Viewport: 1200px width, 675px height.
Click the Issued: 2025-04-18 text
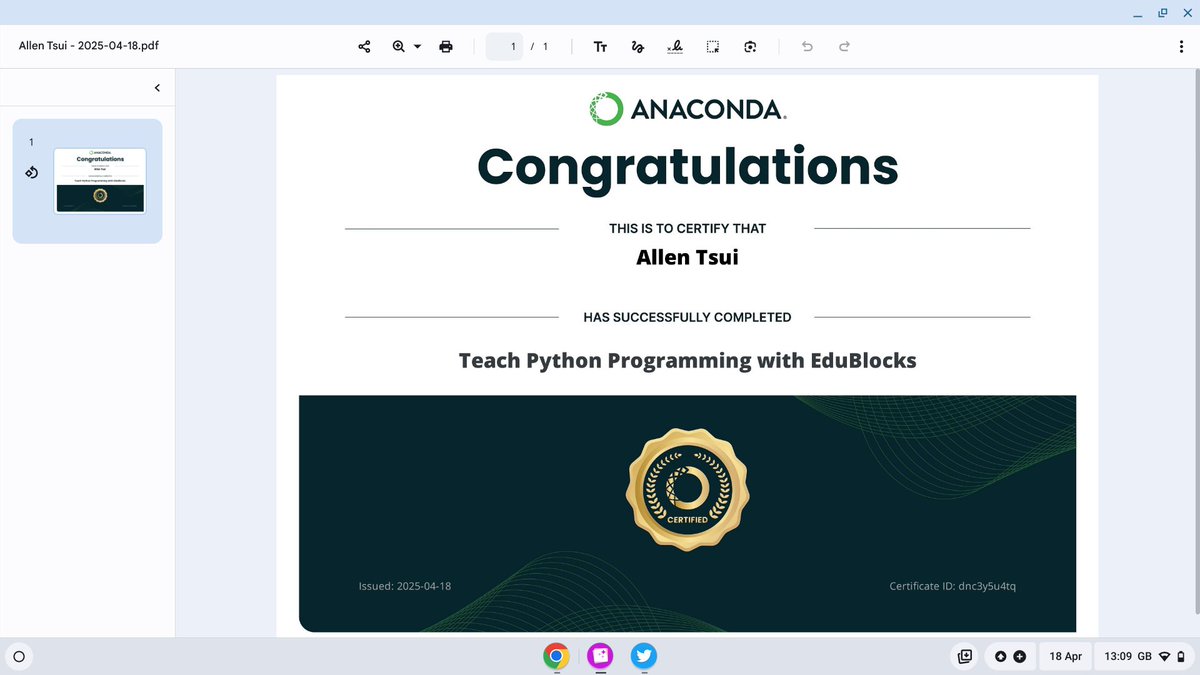coord(405,585)
